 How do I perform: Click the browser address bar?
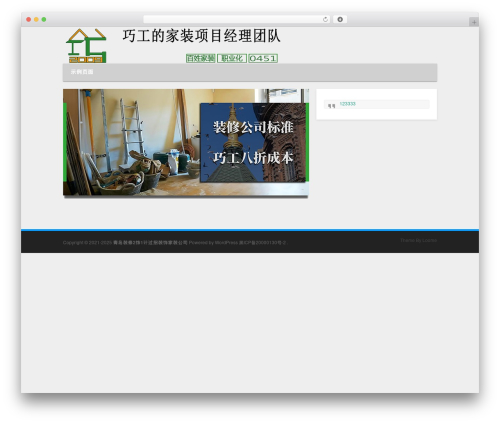(237, 19)
